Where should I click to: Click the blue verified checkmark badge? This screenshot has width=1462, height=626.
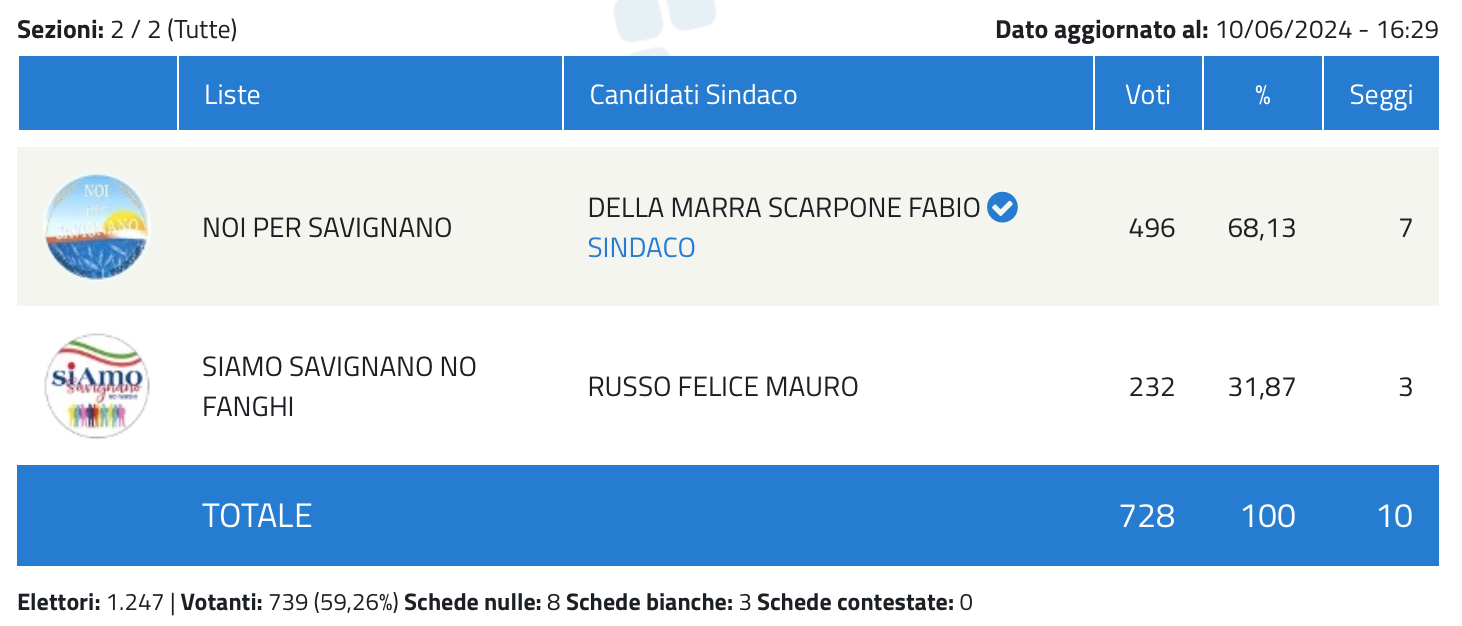[1002, 208]
